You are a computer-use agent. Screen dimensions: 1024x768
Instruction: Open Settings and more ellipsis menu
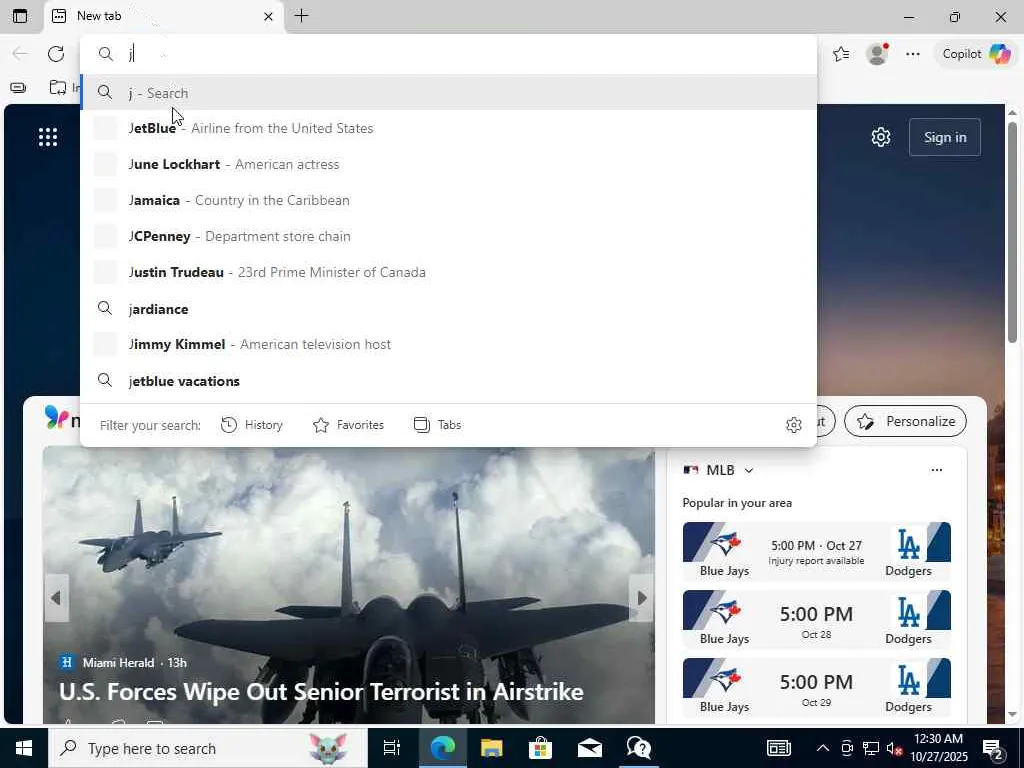point(913,54)
